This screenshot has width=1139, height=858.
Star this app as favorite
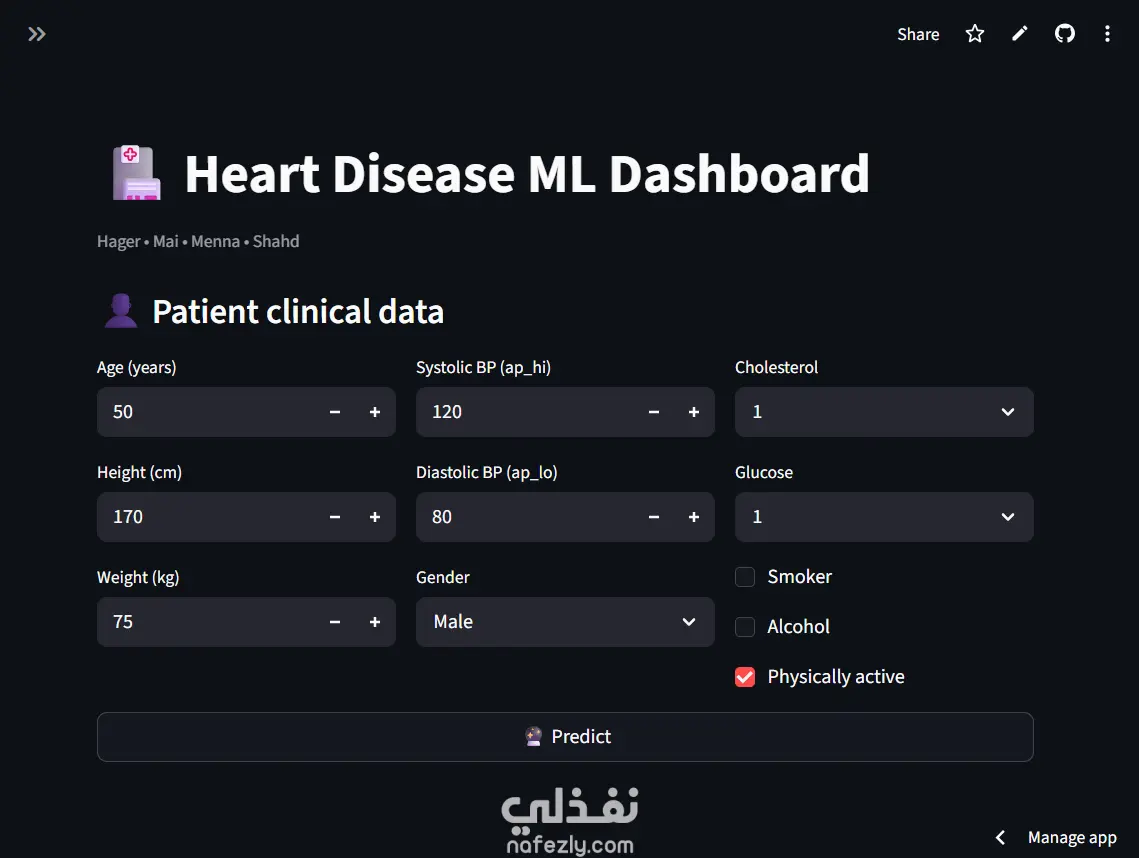(x=975, y=34)
